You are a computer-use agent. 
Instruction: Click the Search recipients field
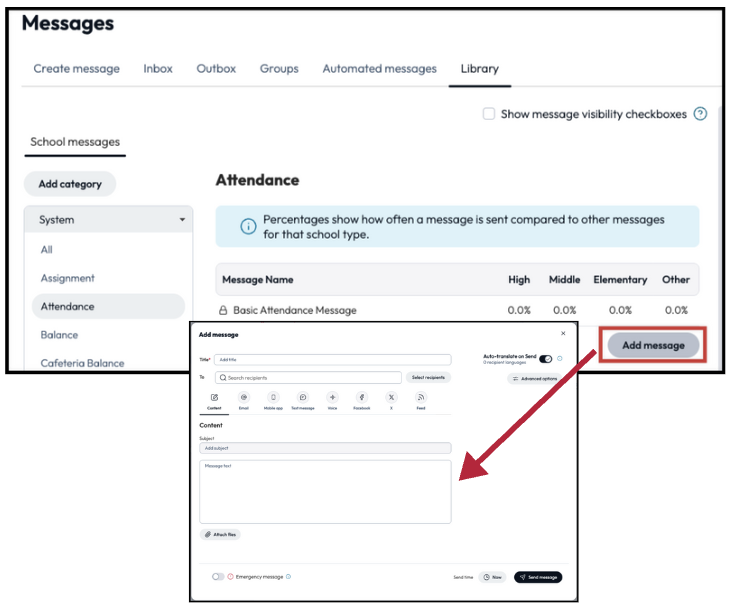[309, 378]
